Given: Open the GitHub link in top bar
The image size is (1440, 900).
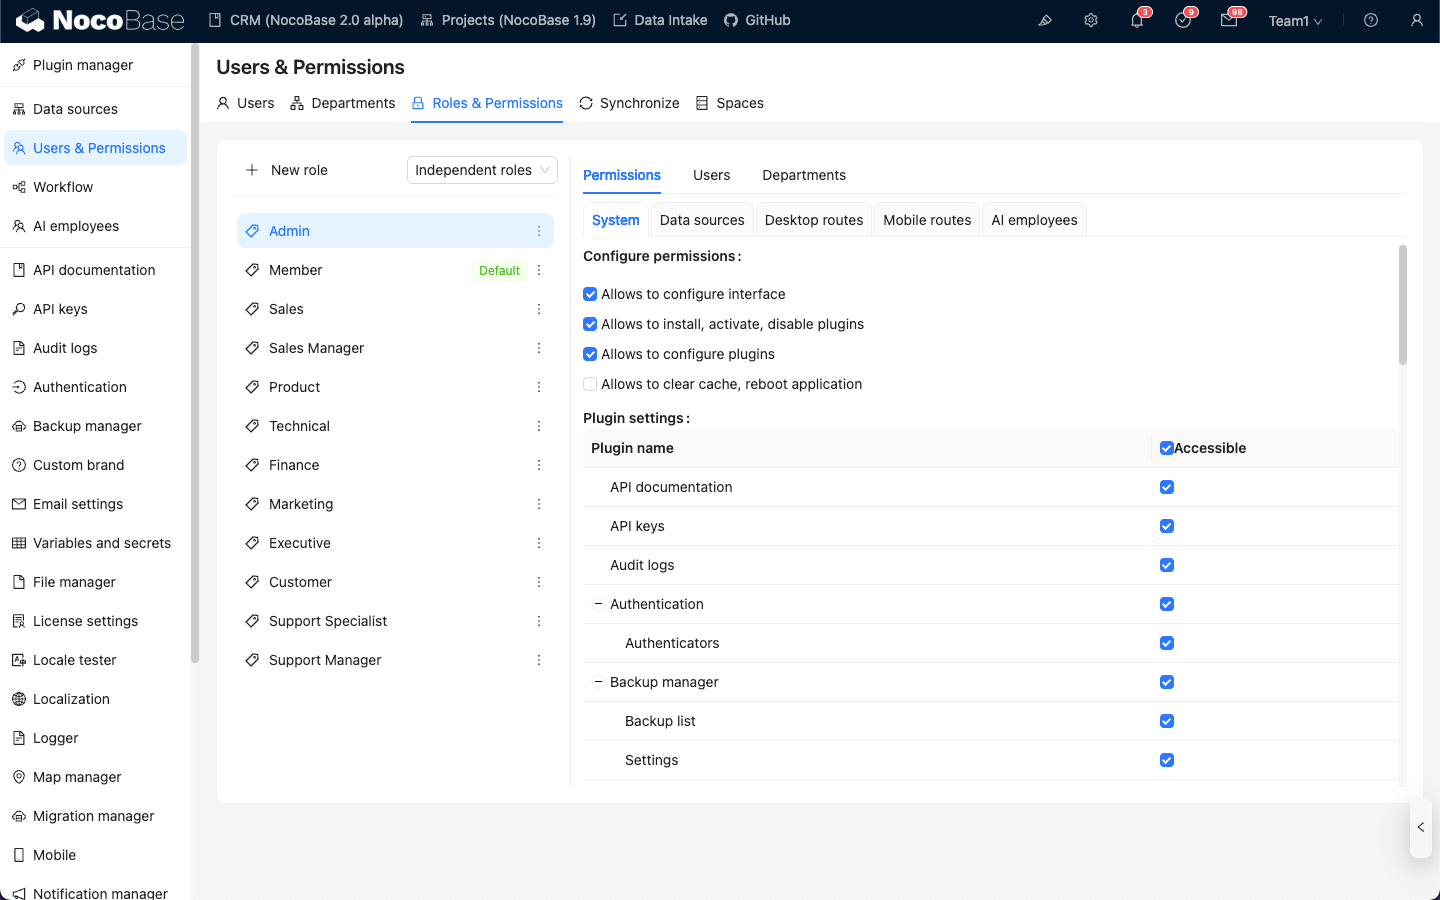Looking at the screenshot, I should (x=757, y=20).
